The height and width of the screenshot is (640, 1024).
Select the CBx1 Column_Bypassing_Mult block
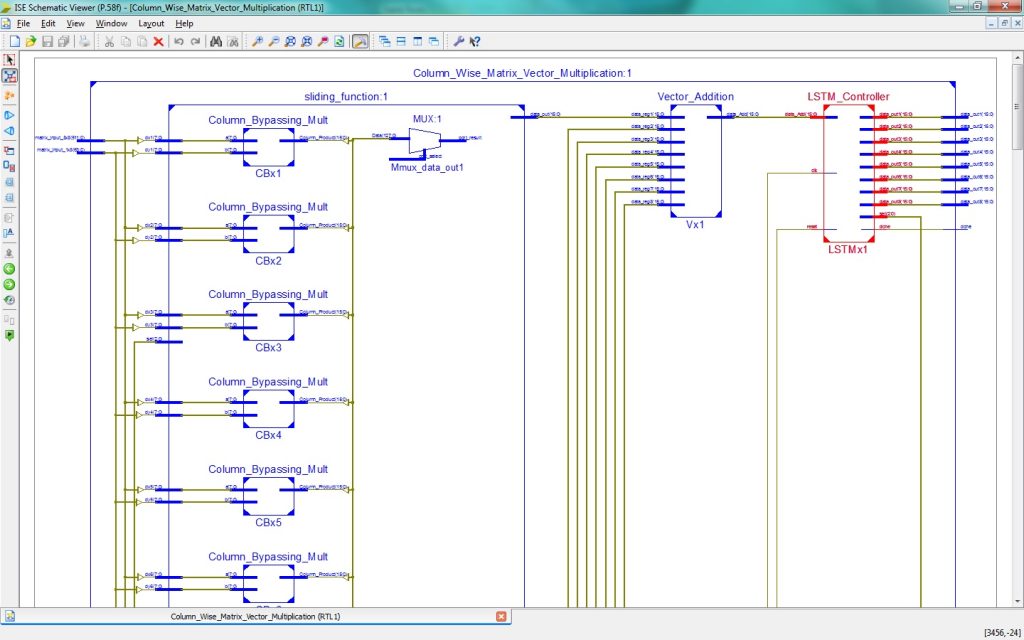[x=268, y=146]
